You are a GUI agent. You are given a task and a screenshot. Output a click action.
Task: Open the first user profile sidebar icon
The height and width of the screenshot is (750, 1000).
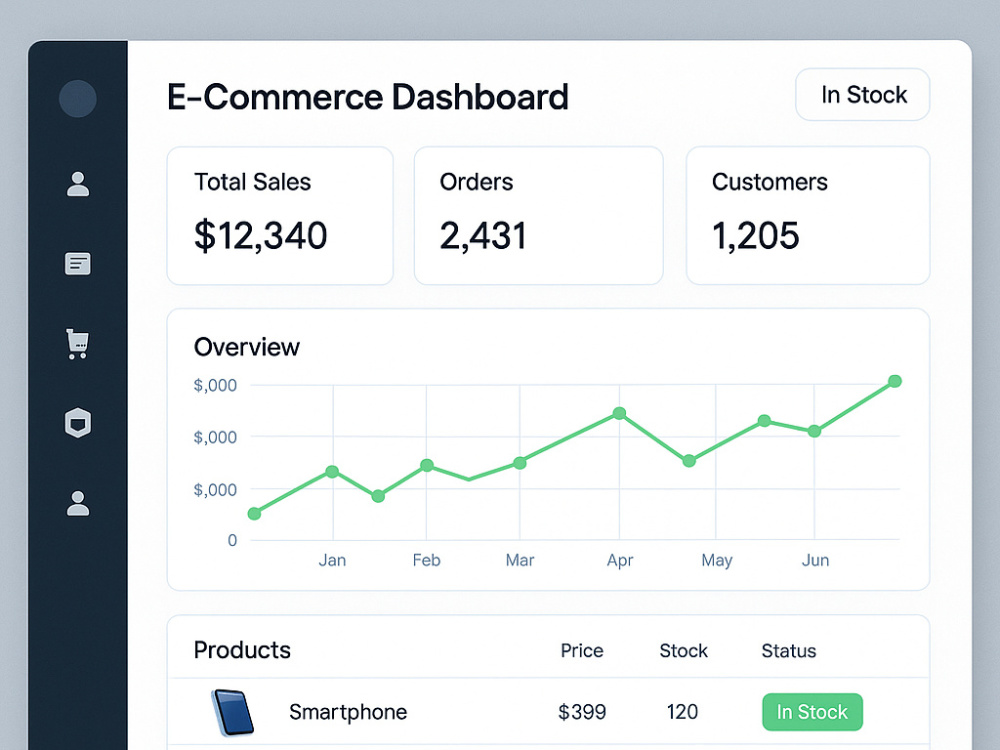(x=78, y=184)
